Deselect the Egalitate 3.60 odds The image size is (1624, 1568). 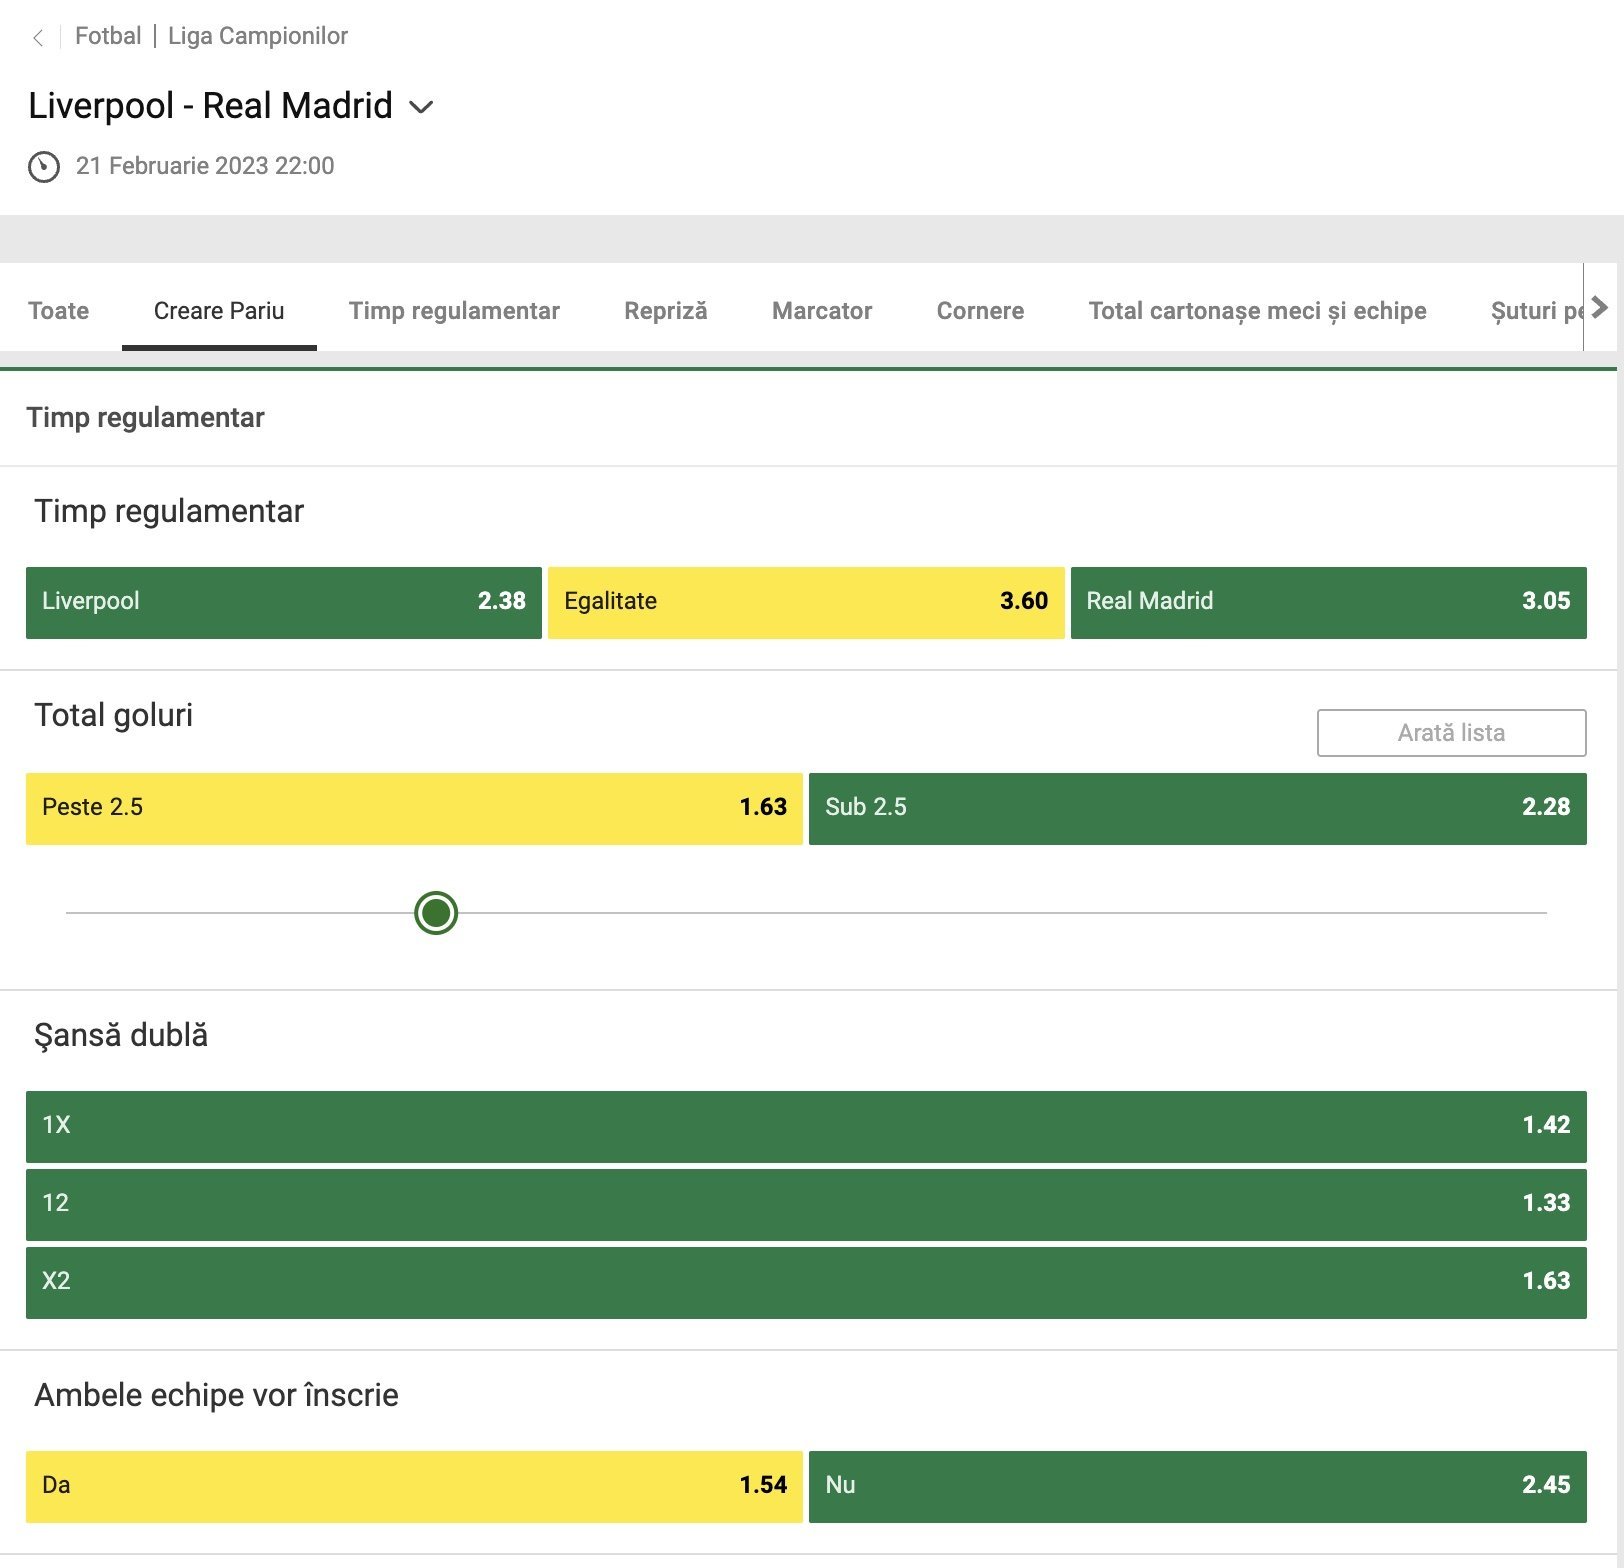[806, 603]
